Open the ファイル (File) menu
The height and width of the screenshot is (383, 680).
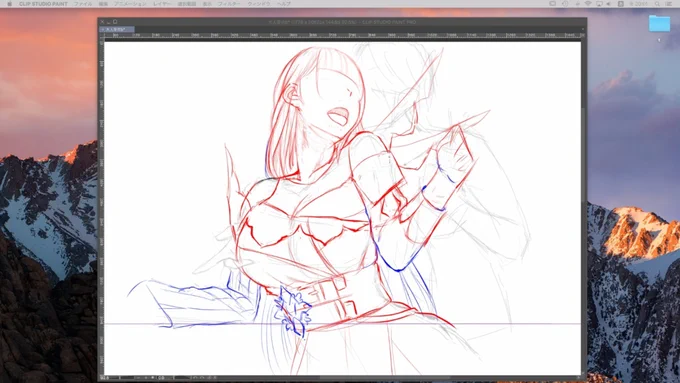click(82, 3)
